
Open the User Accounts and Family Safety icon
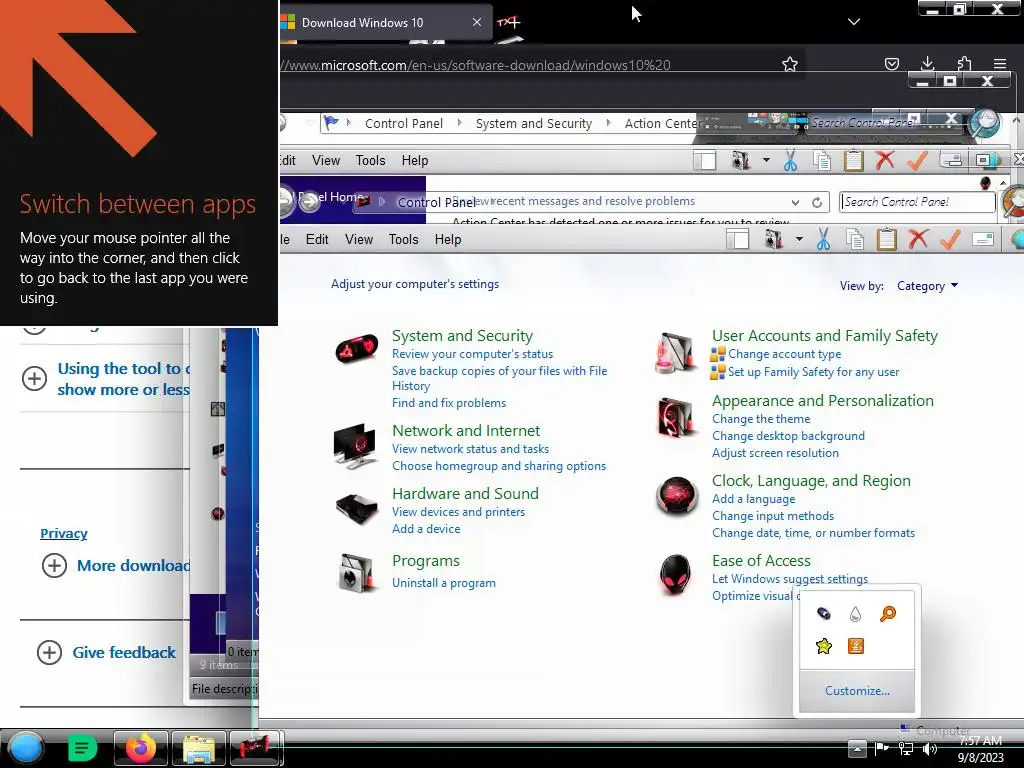point(675,353)
